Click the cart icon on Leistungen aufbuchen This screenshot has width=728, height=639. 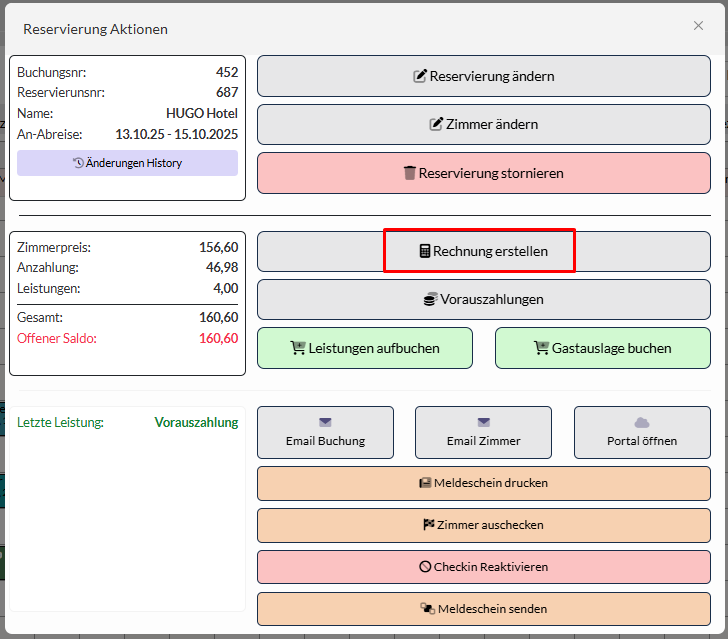point(298,349)
